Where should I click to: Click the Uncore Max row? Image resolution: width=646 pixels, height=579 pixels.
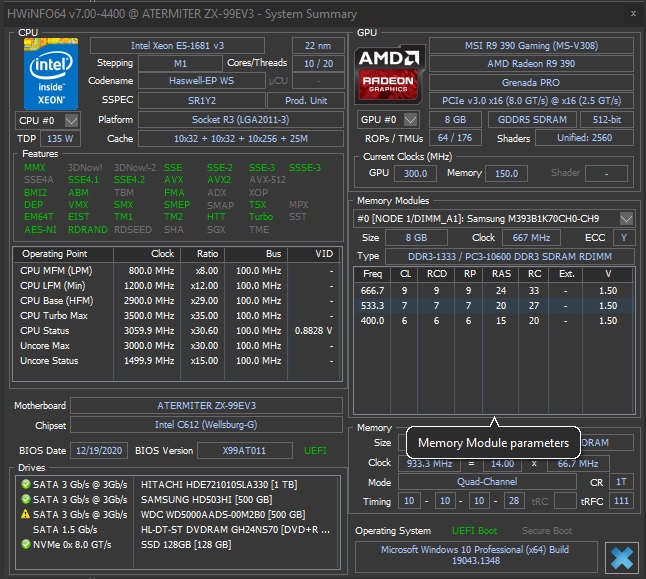177,345
